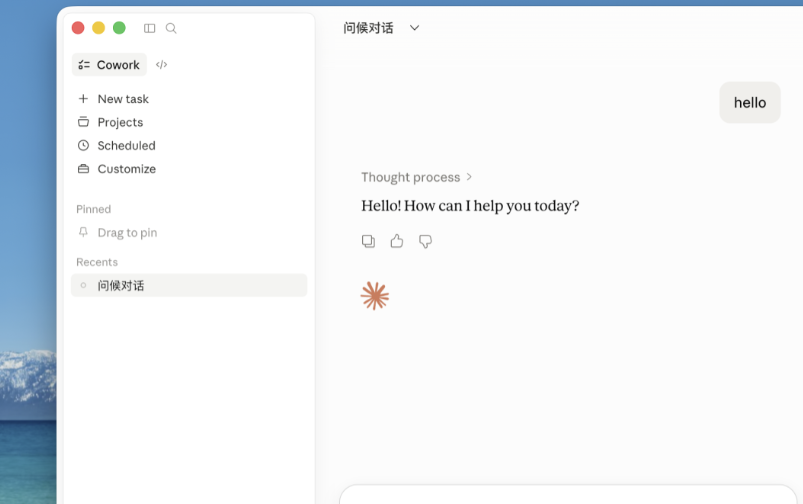
Task: Expand the Thought process section
Action: 416,177
